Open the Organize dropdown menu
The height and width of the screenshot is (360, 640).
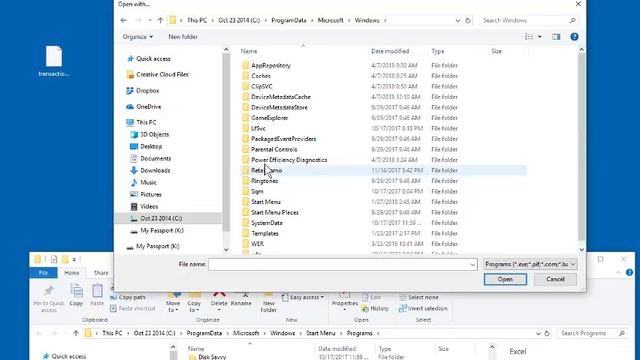138,37
